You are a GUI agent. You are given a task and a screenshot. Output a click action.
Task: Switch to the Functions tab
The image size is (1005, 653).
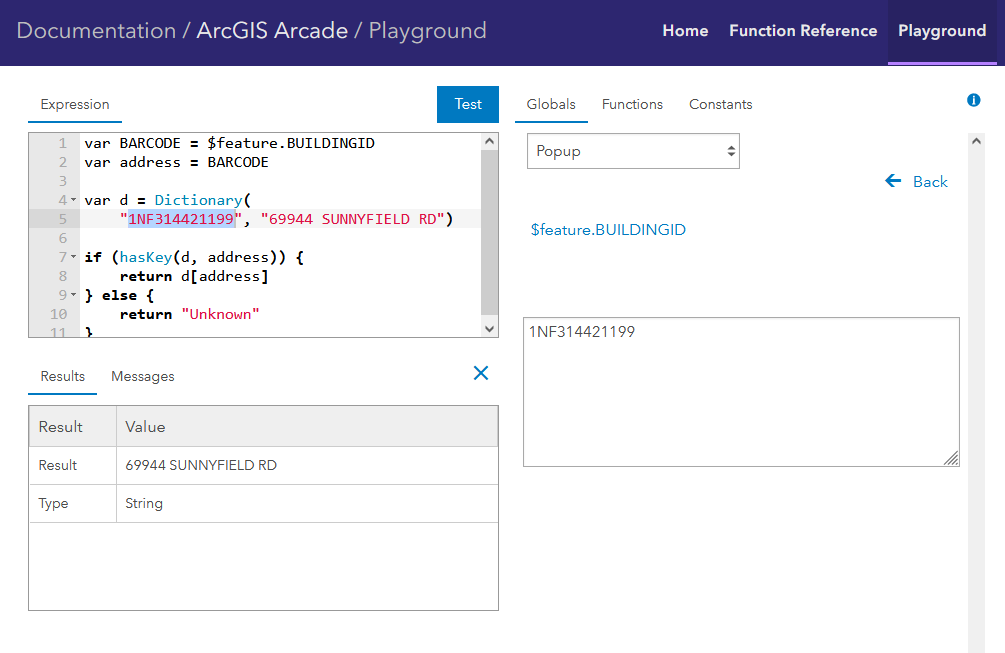click(632, 104)
